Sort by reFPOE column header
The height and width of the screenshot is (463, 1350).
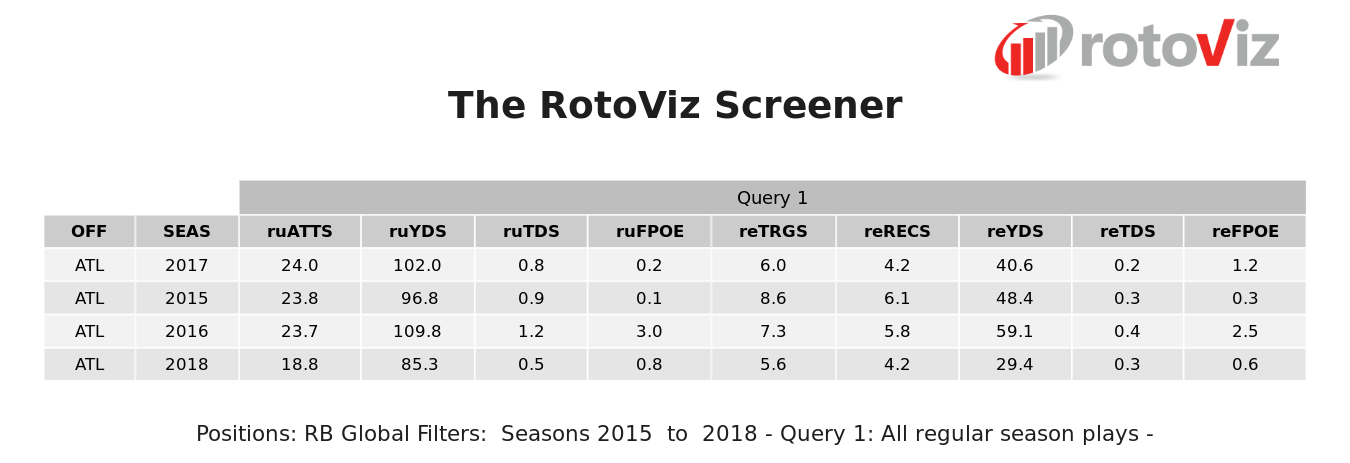coord(1245,232)
